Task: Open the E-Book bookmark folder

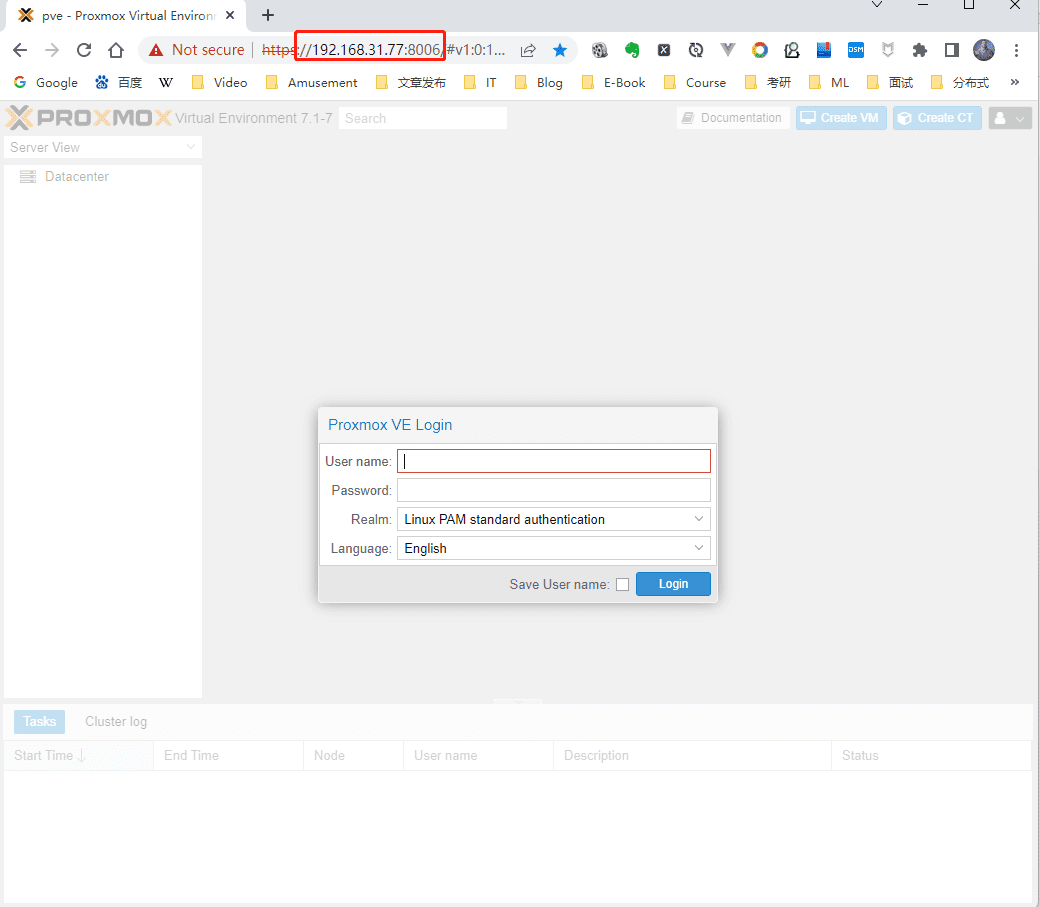Action: tap(614, 82)
